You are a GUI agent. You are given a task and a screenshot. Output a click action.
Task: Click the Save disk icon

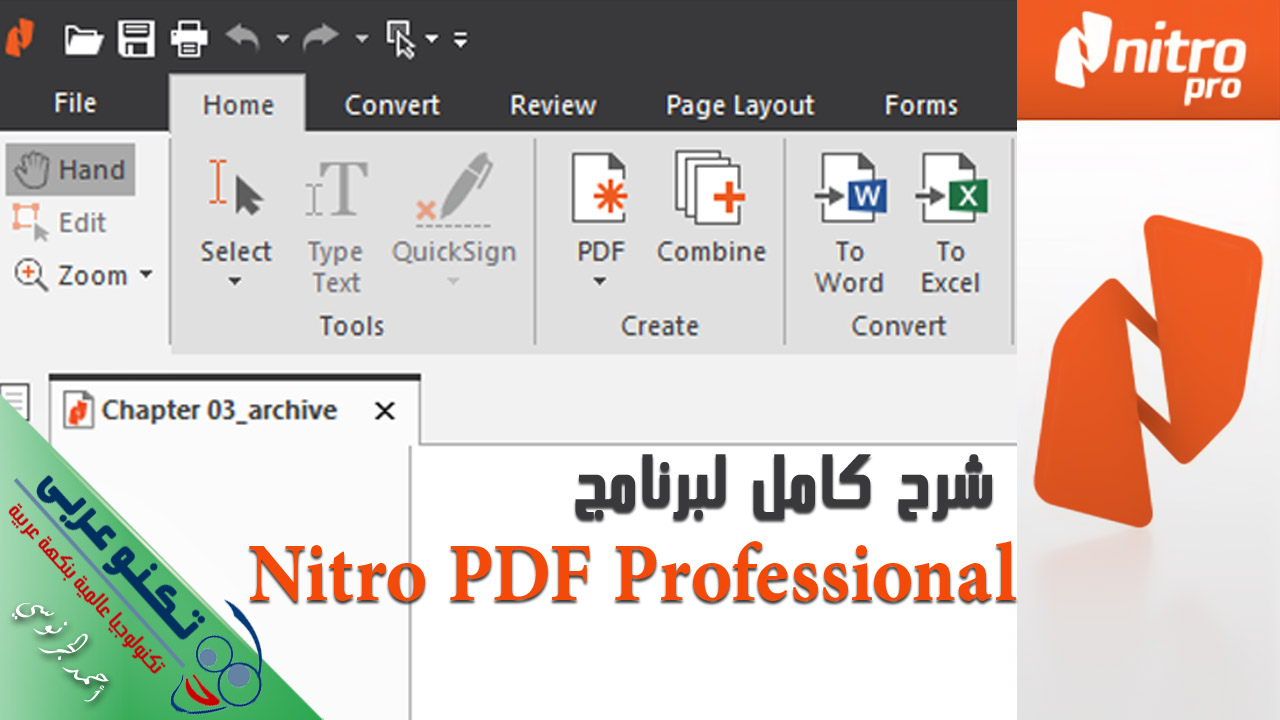(x=136, y=40)
